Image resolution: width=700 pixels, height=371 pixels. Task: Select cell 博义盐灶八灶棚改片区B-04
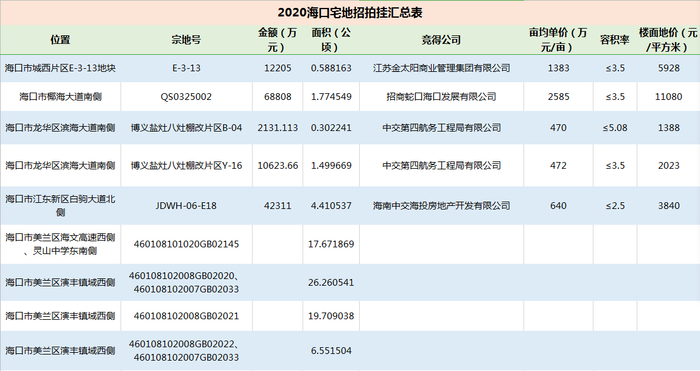pos(186,128)
